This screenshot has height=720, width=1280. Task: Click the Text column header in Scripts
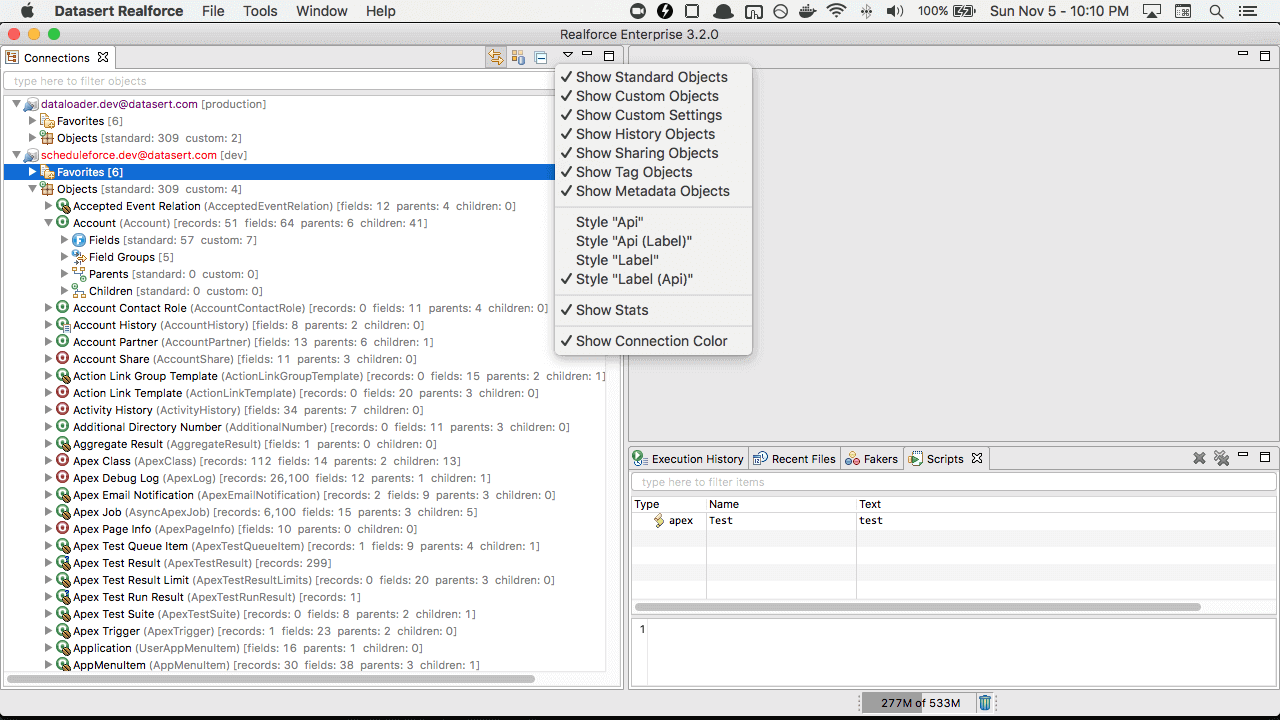click(x=1067, y=504)
